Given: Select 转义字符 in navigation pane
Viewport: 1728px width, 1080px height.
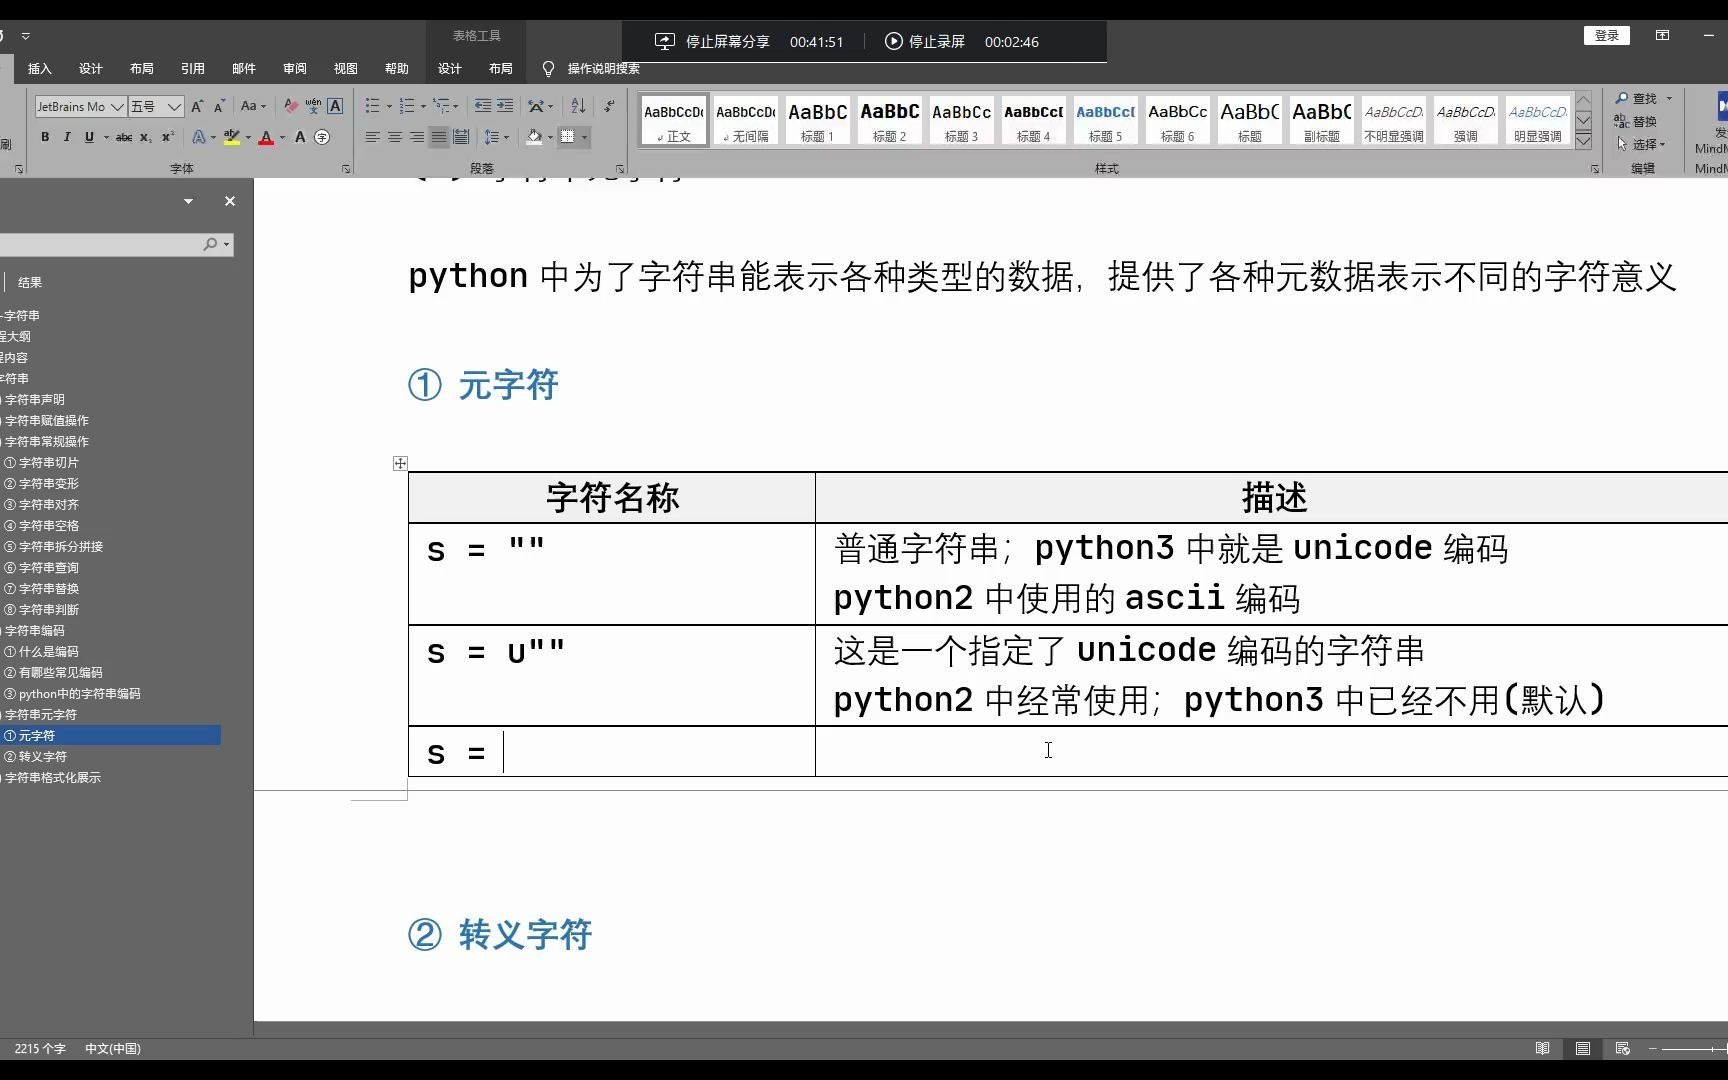Looking at the screenshot, I should [x=43, y=757].
